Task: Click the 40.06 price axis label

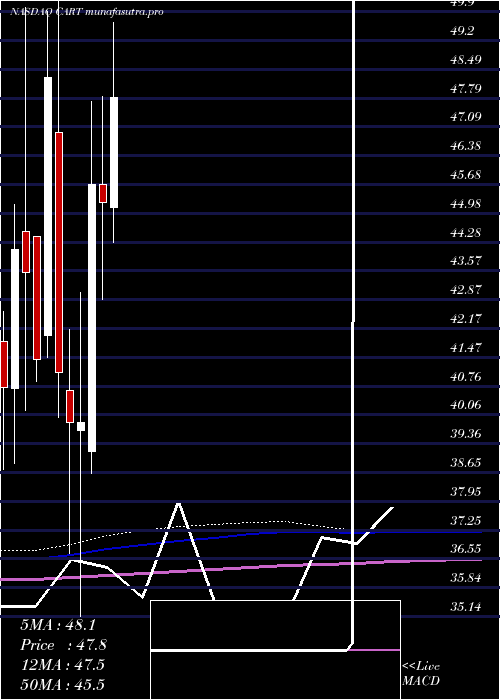Action: coord(466,405)
